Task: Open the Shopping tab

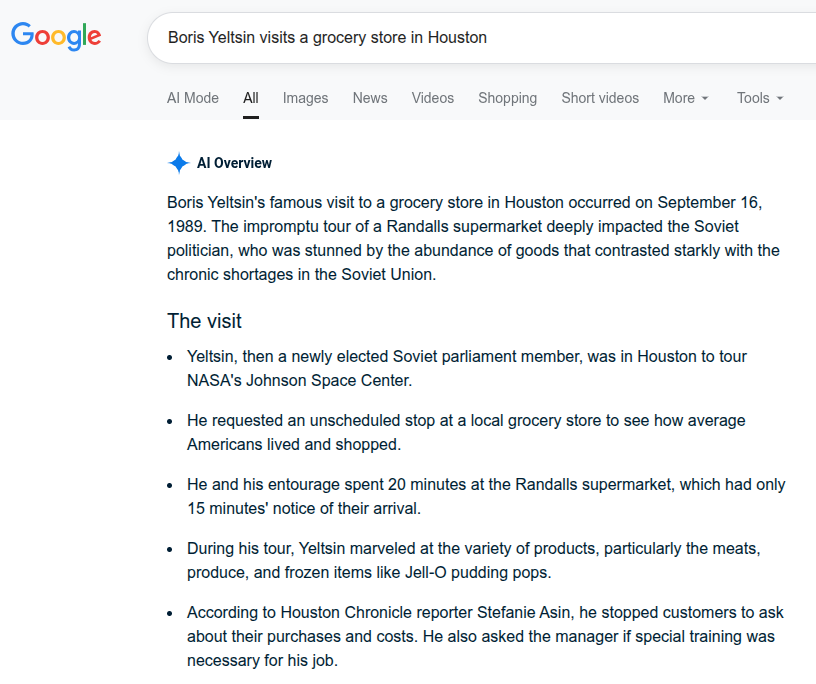Action: (507, 98)
